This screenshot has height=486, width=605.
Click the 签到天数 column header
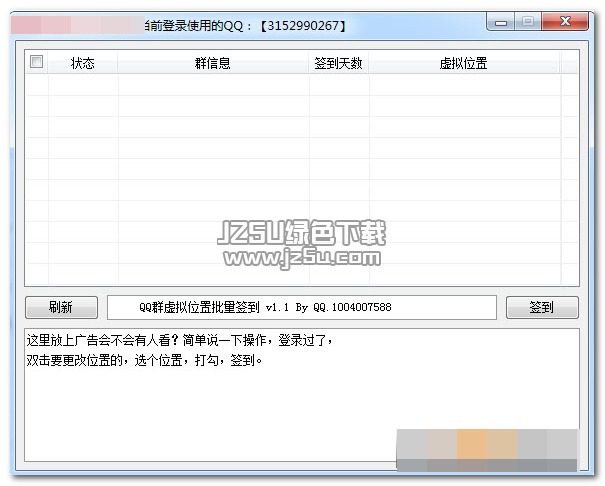[x=338, y=63]
